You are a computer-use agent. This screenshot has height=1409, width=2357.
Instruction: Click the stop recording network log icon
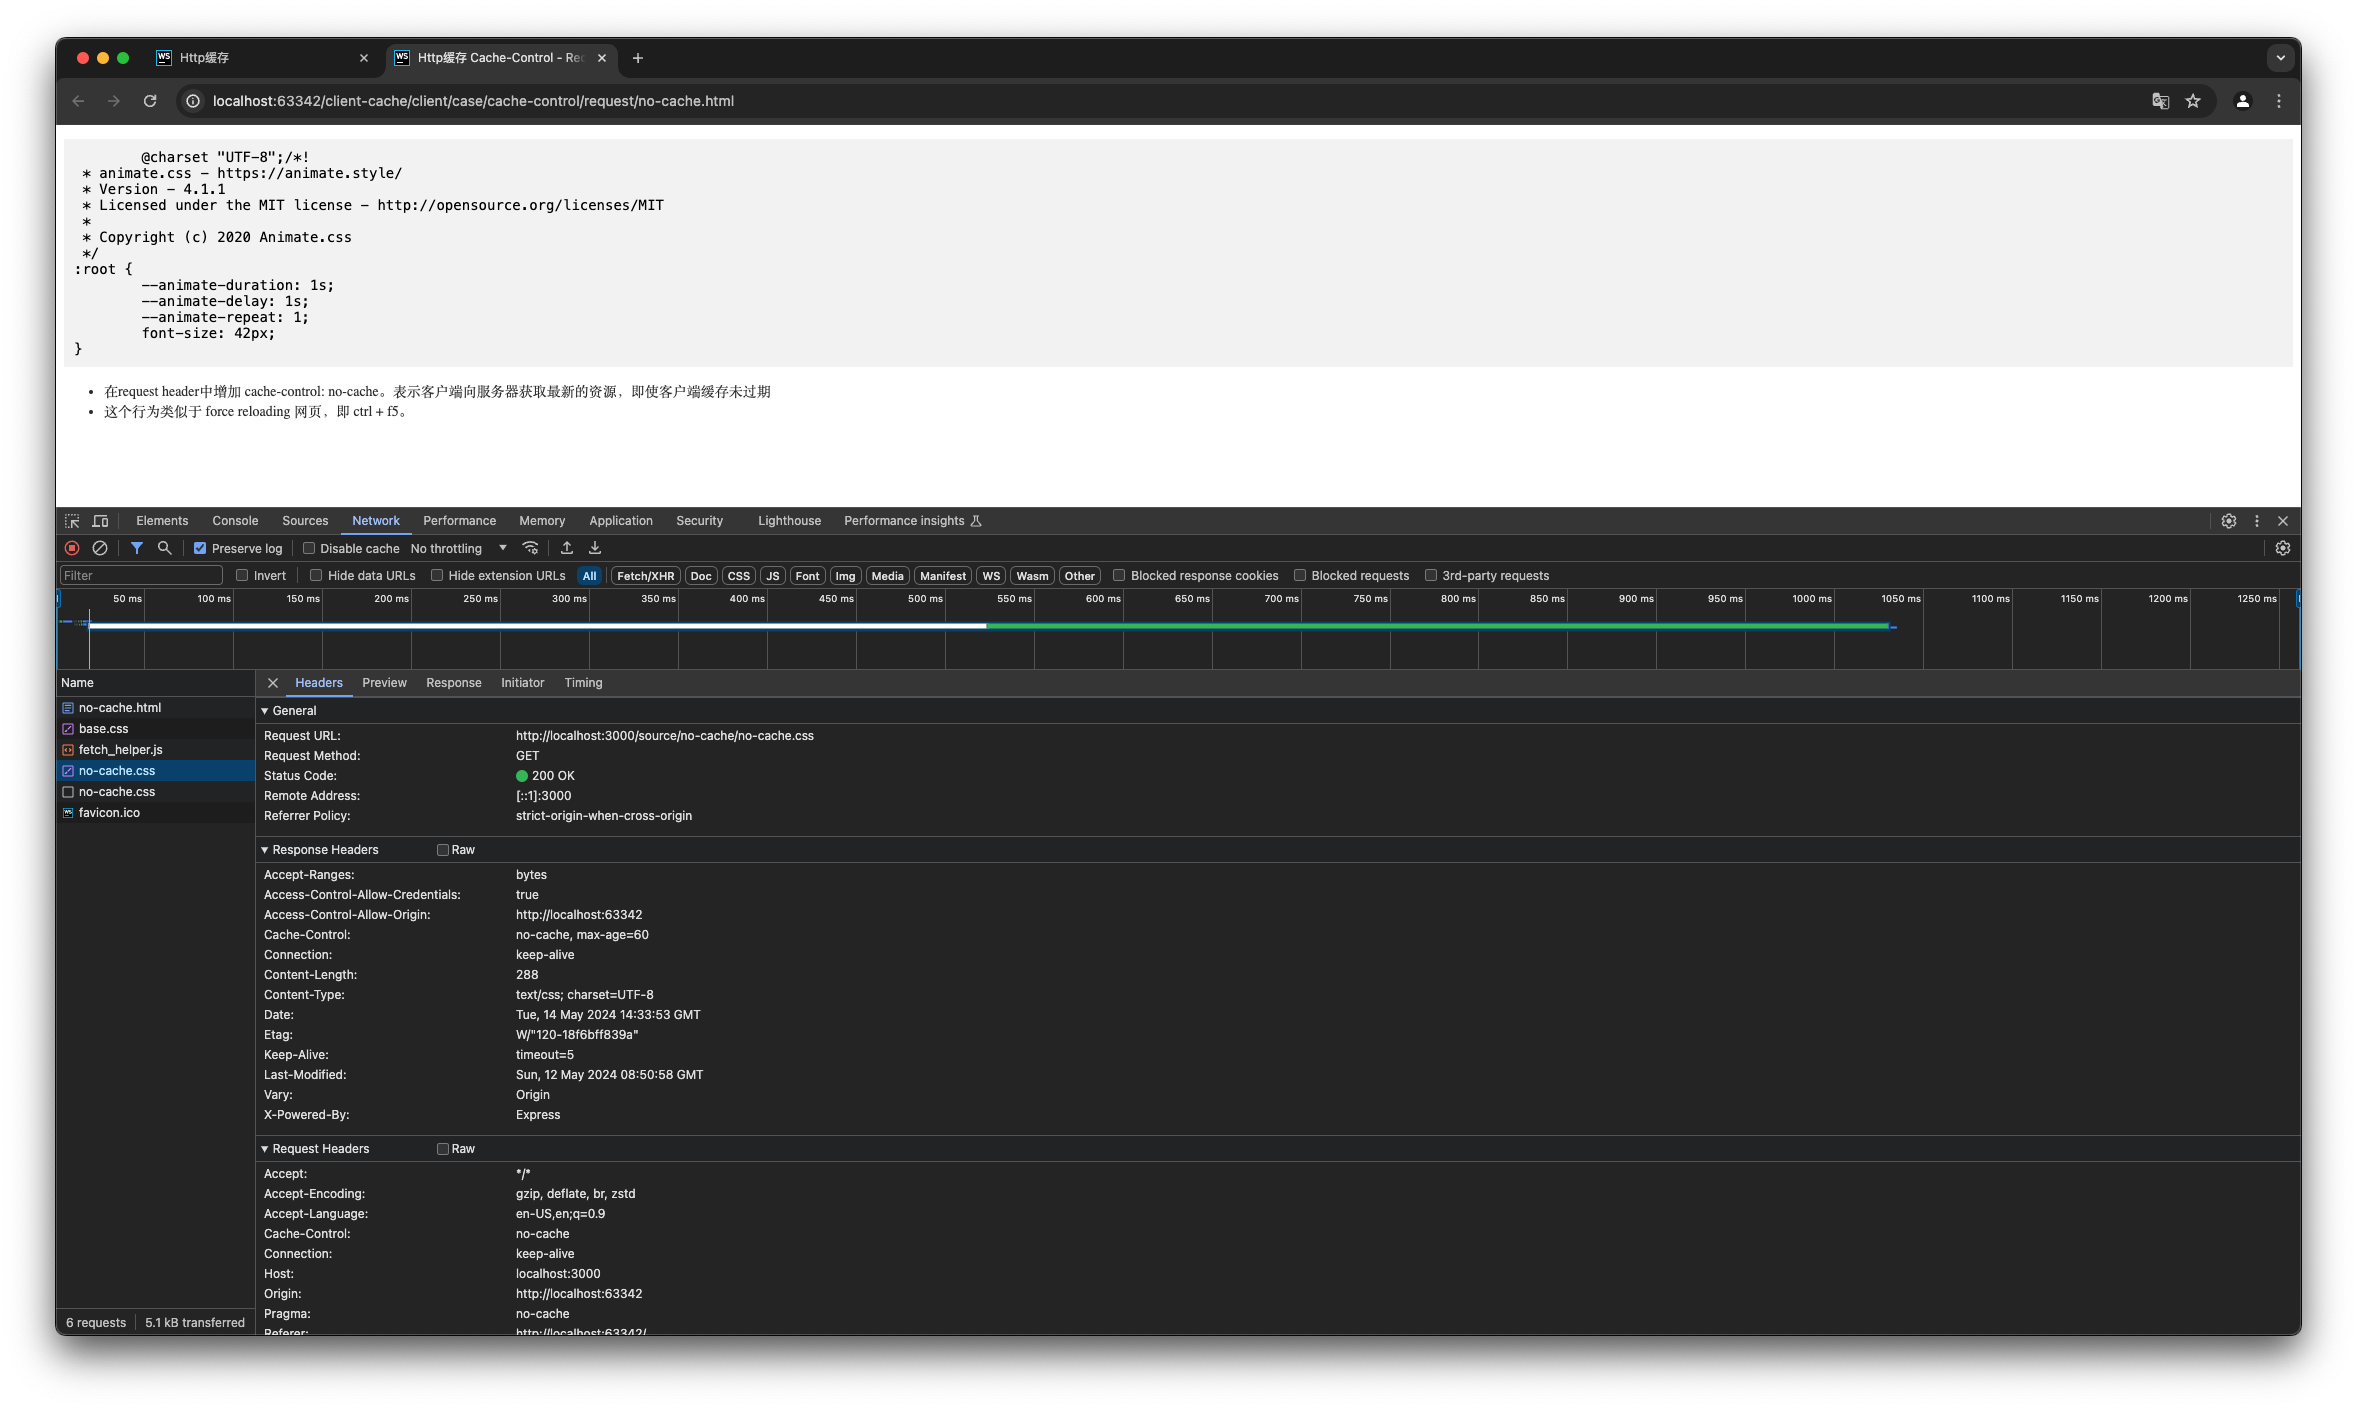[72, 548]
